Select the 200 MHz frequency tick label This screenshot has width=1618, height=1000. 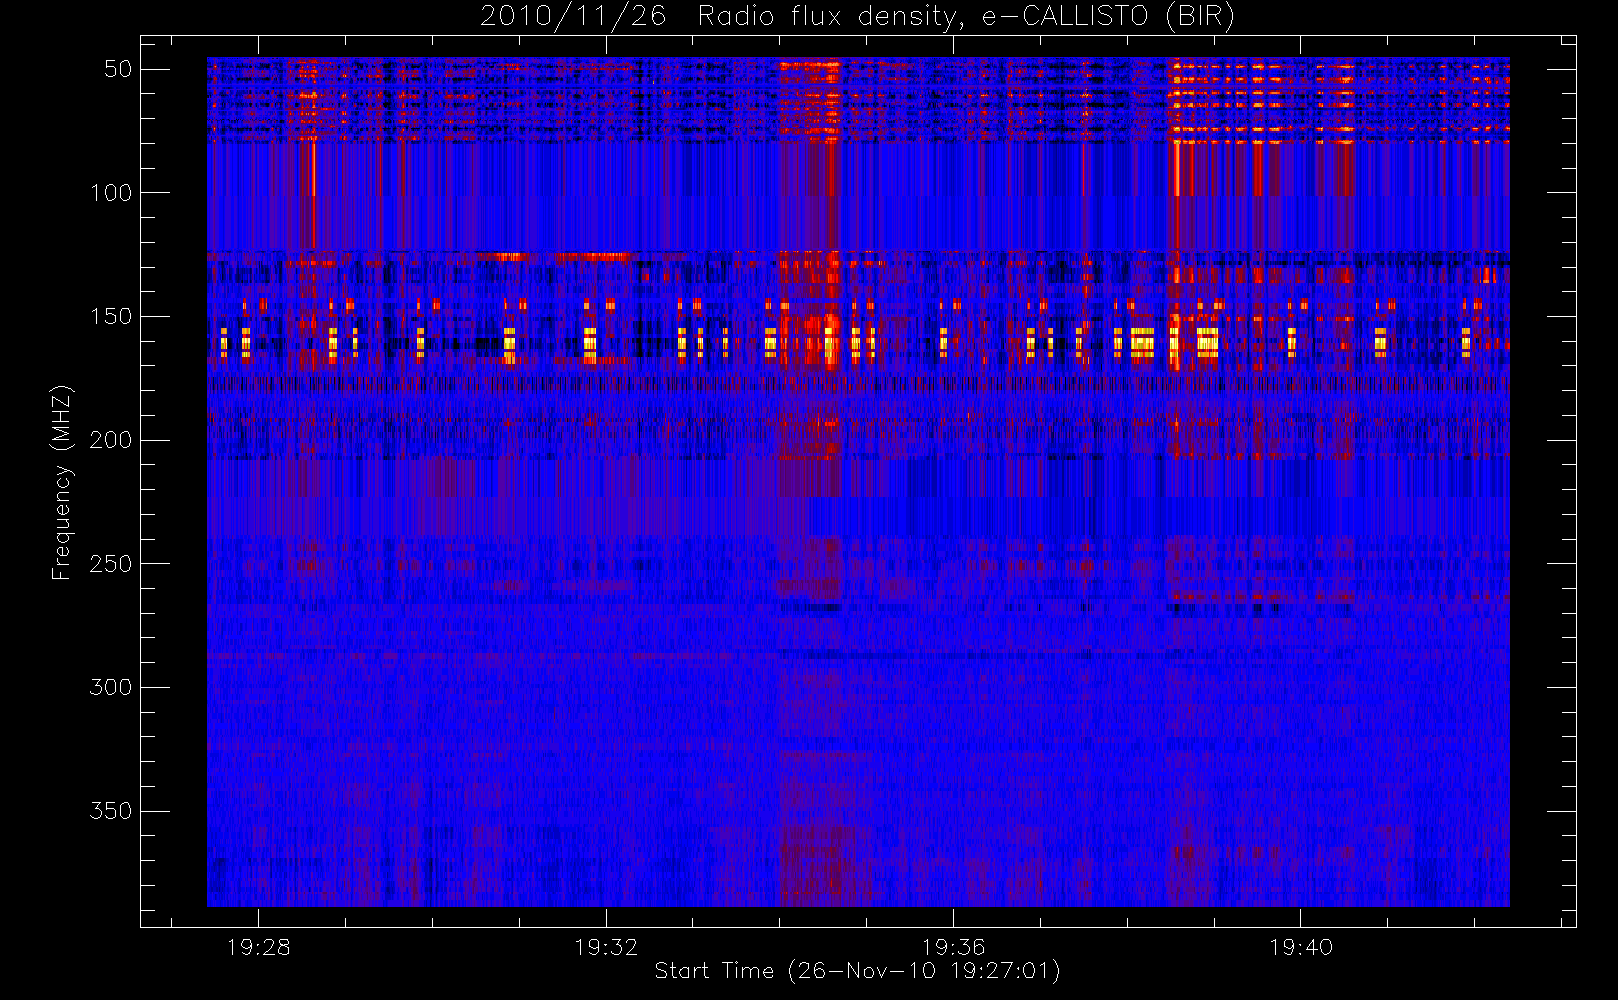pos(111,440)
